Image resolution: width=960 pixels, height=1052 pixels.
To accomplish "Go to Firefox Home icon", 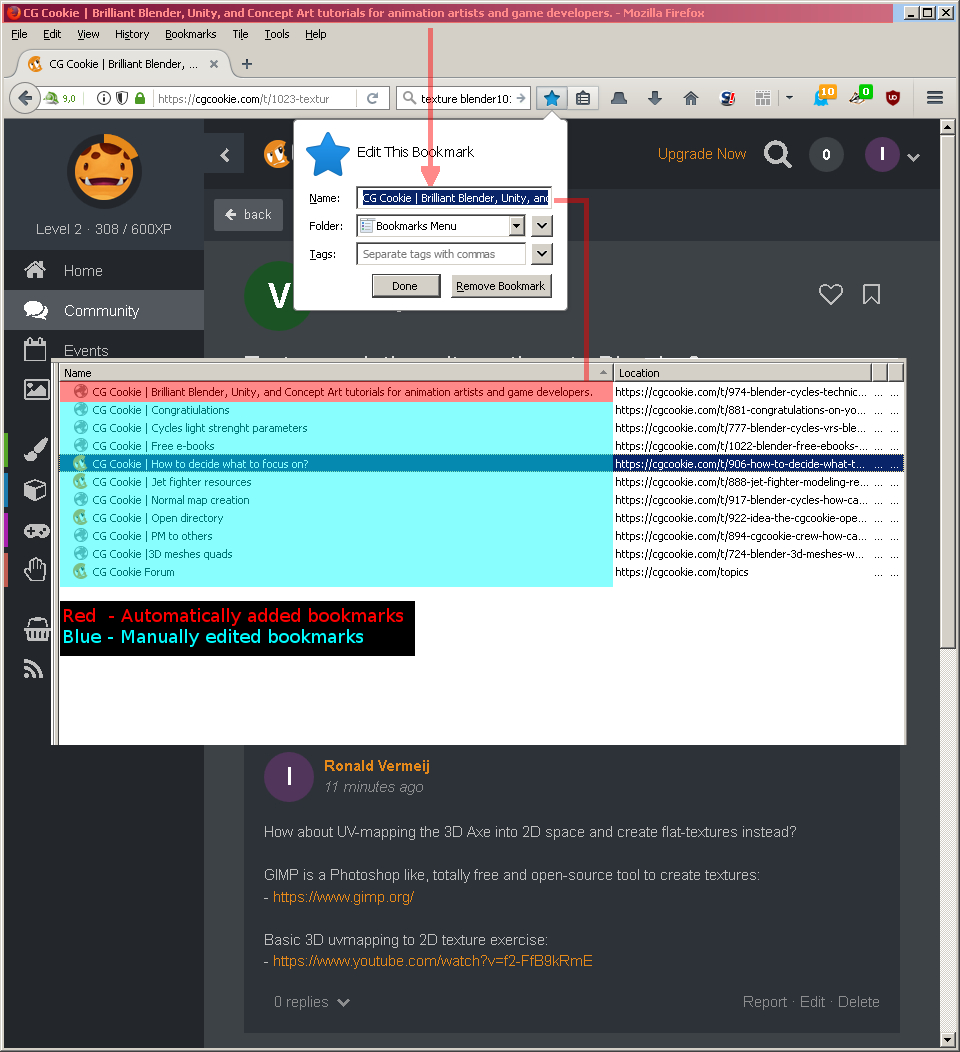I will point(690,99).
